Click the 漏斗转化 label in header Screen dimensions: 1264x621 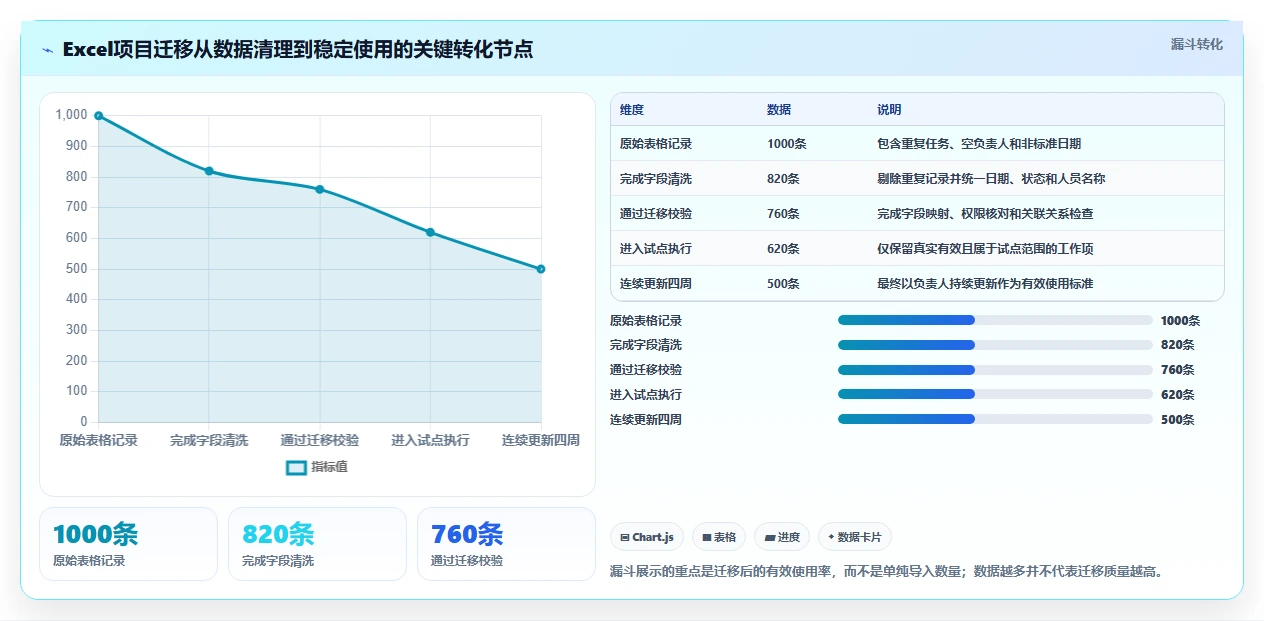1197,44
